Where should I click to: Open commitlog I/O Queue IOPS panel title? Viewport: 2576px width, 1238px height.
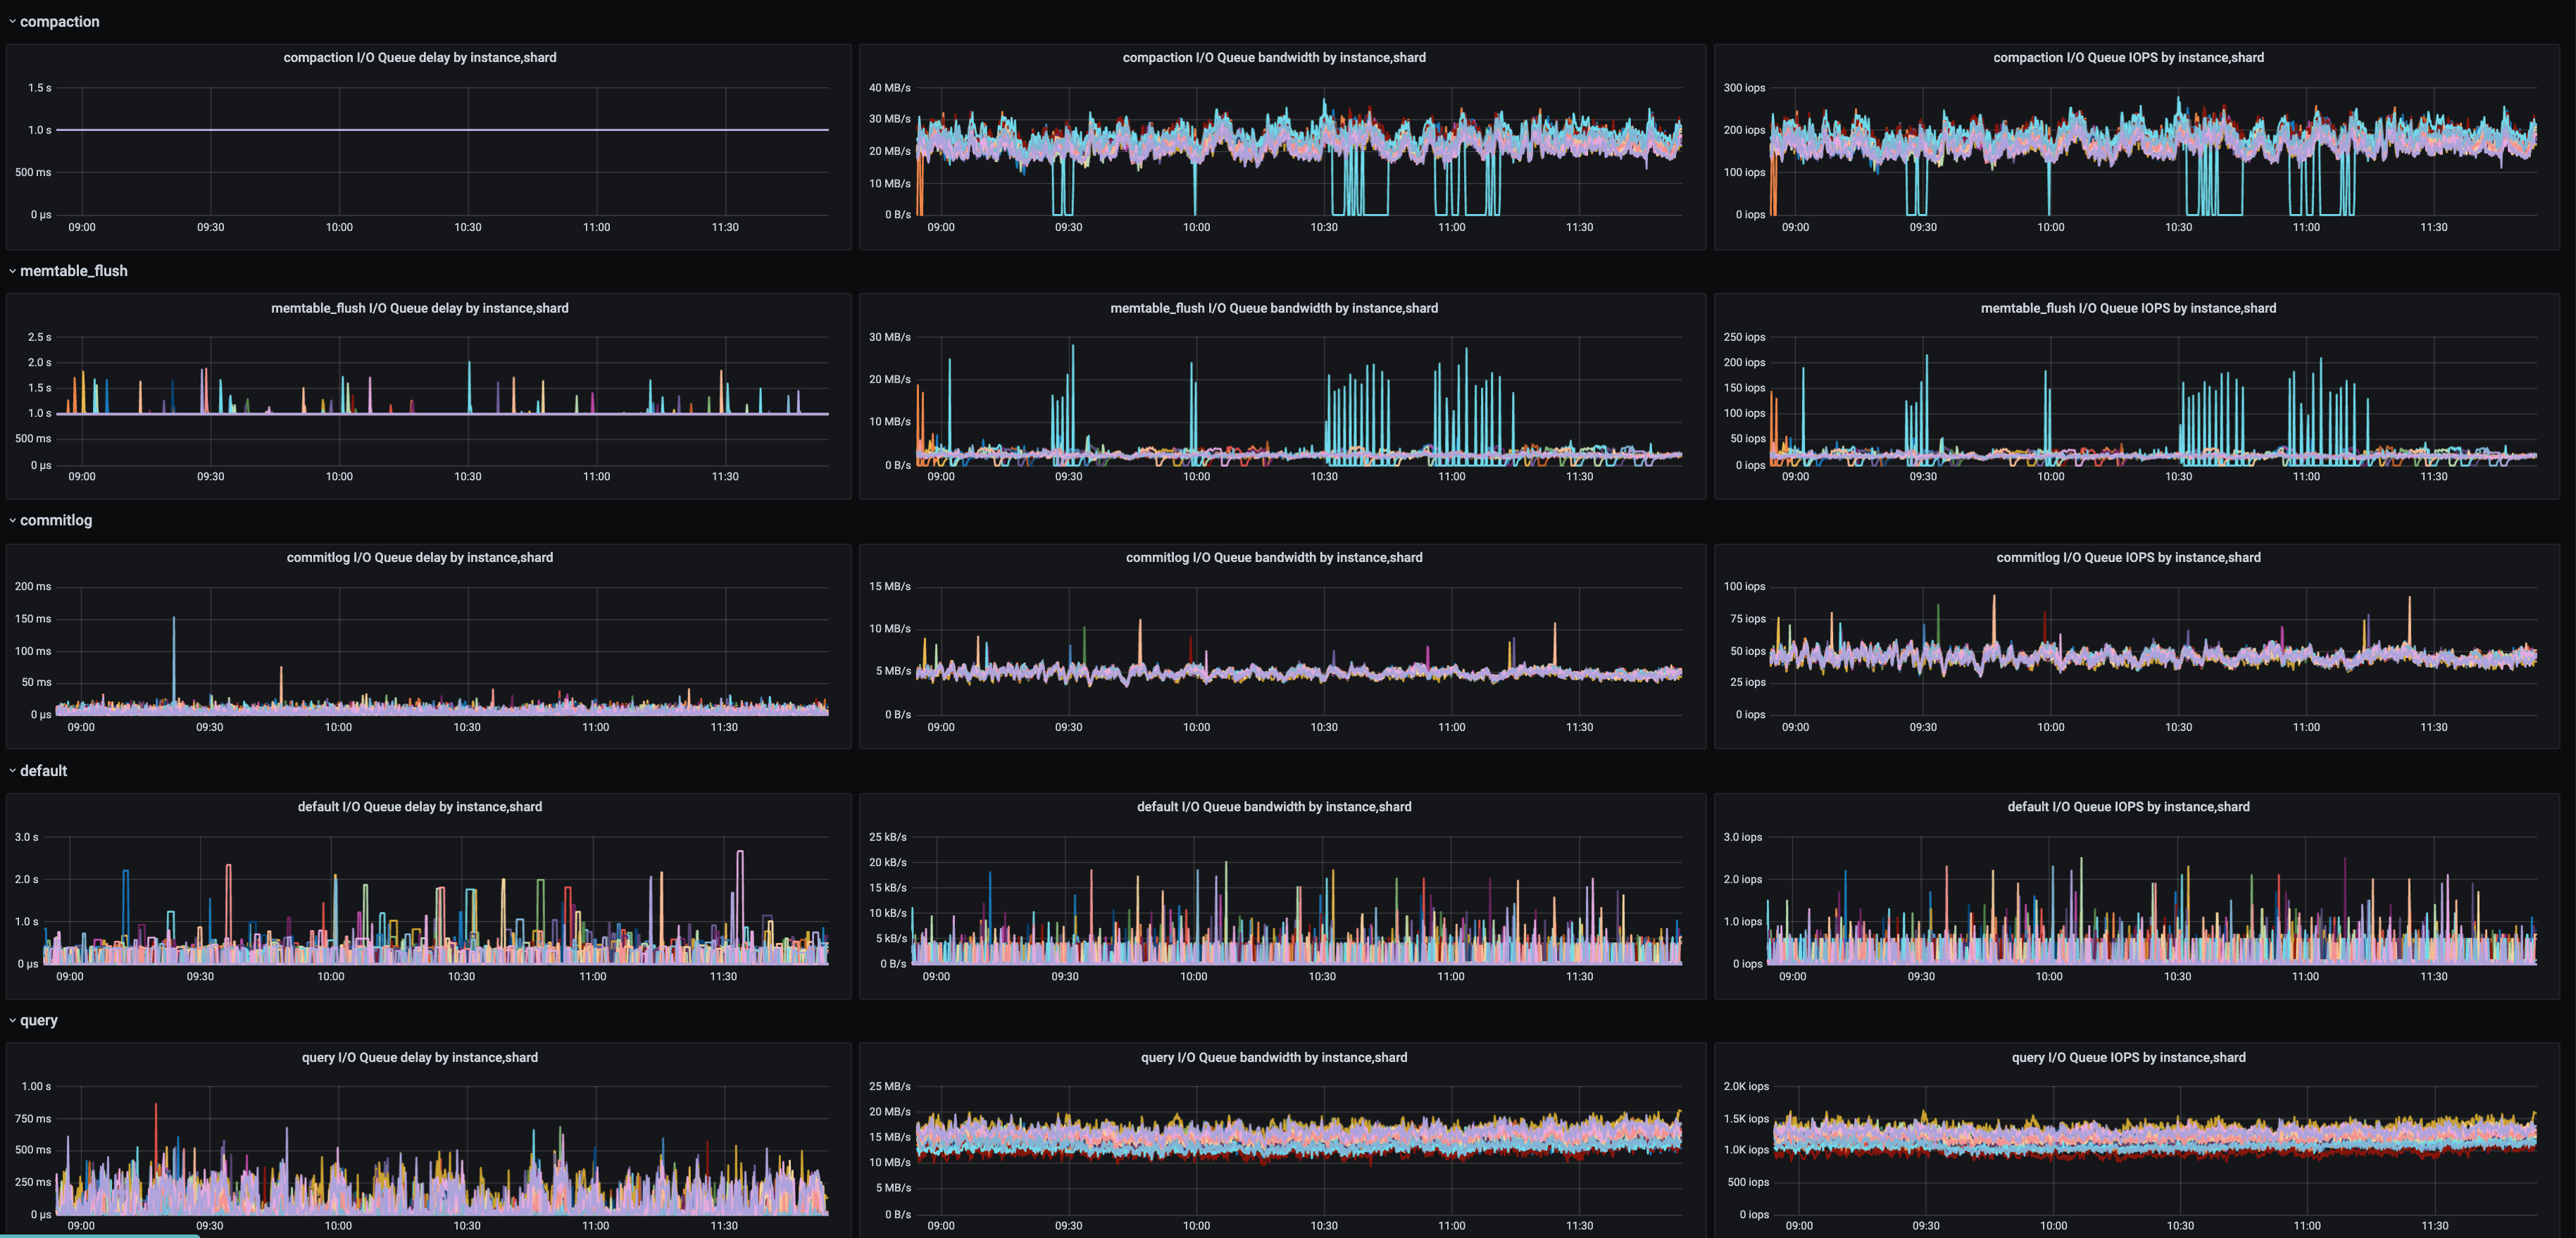click(2128, 558)
